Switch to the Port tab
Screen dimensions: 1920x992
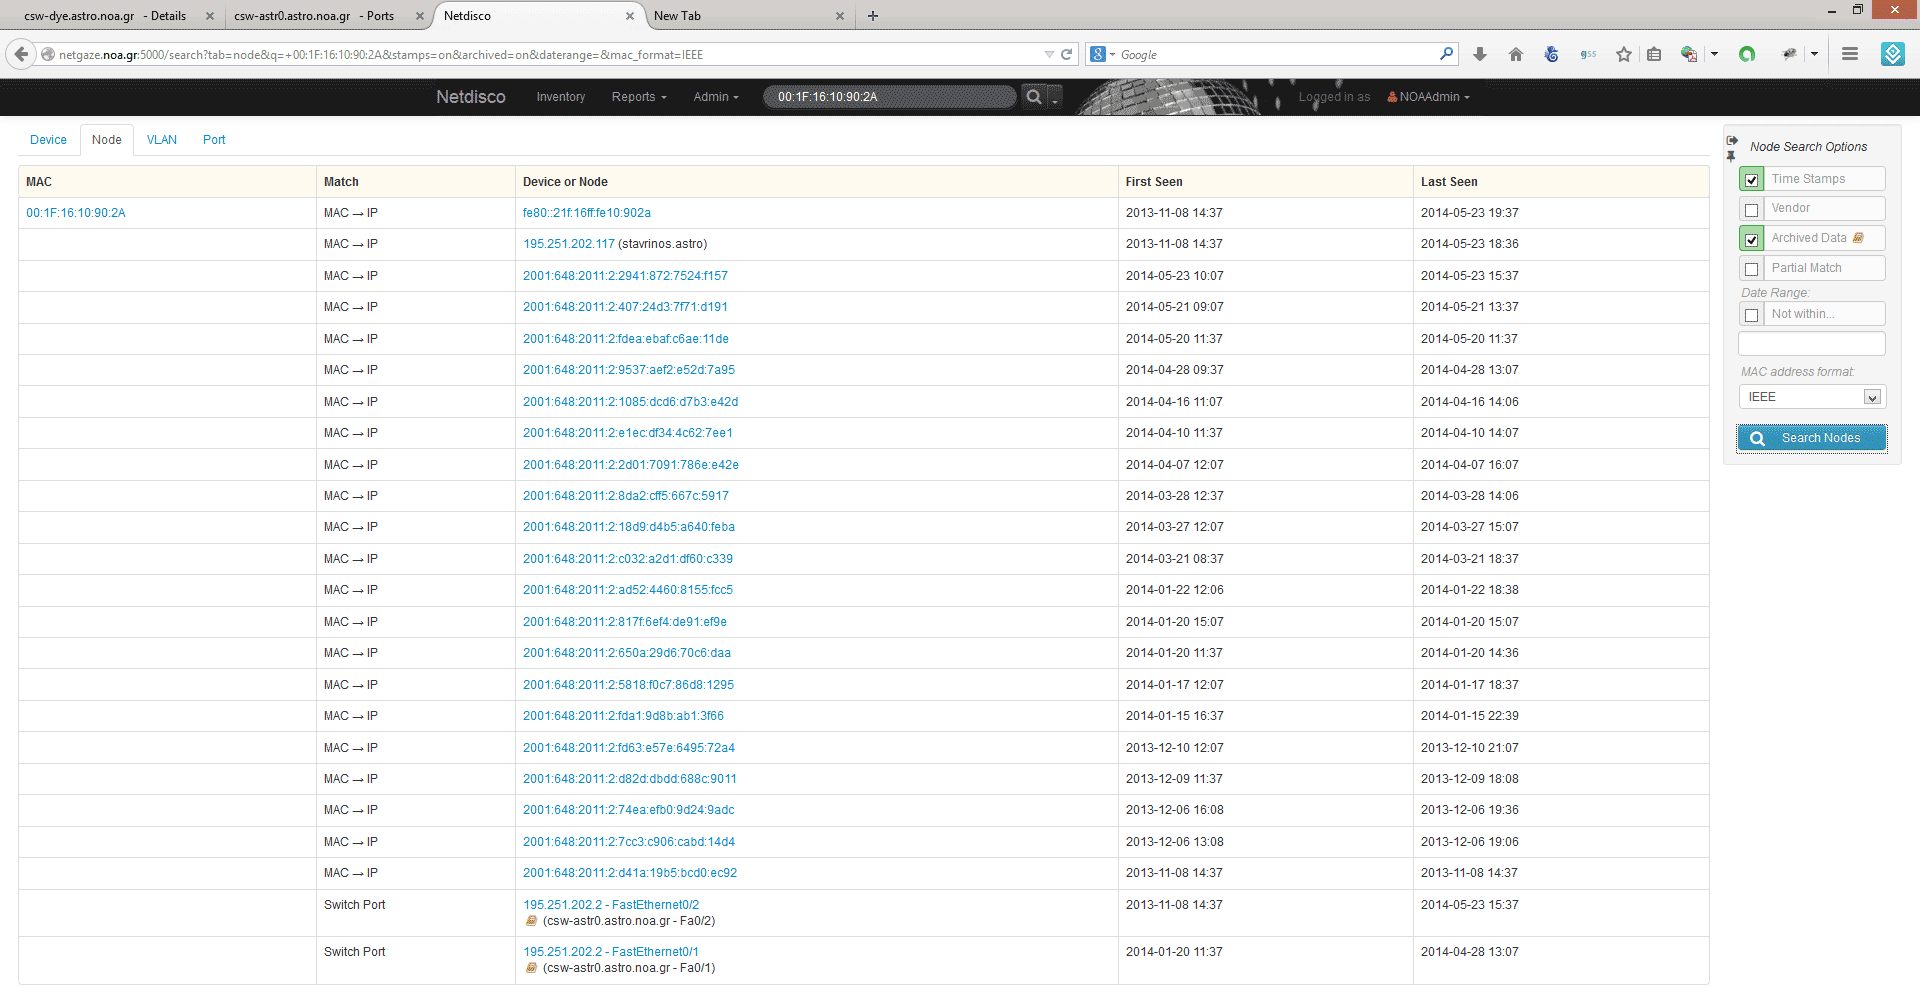point(214,140)
